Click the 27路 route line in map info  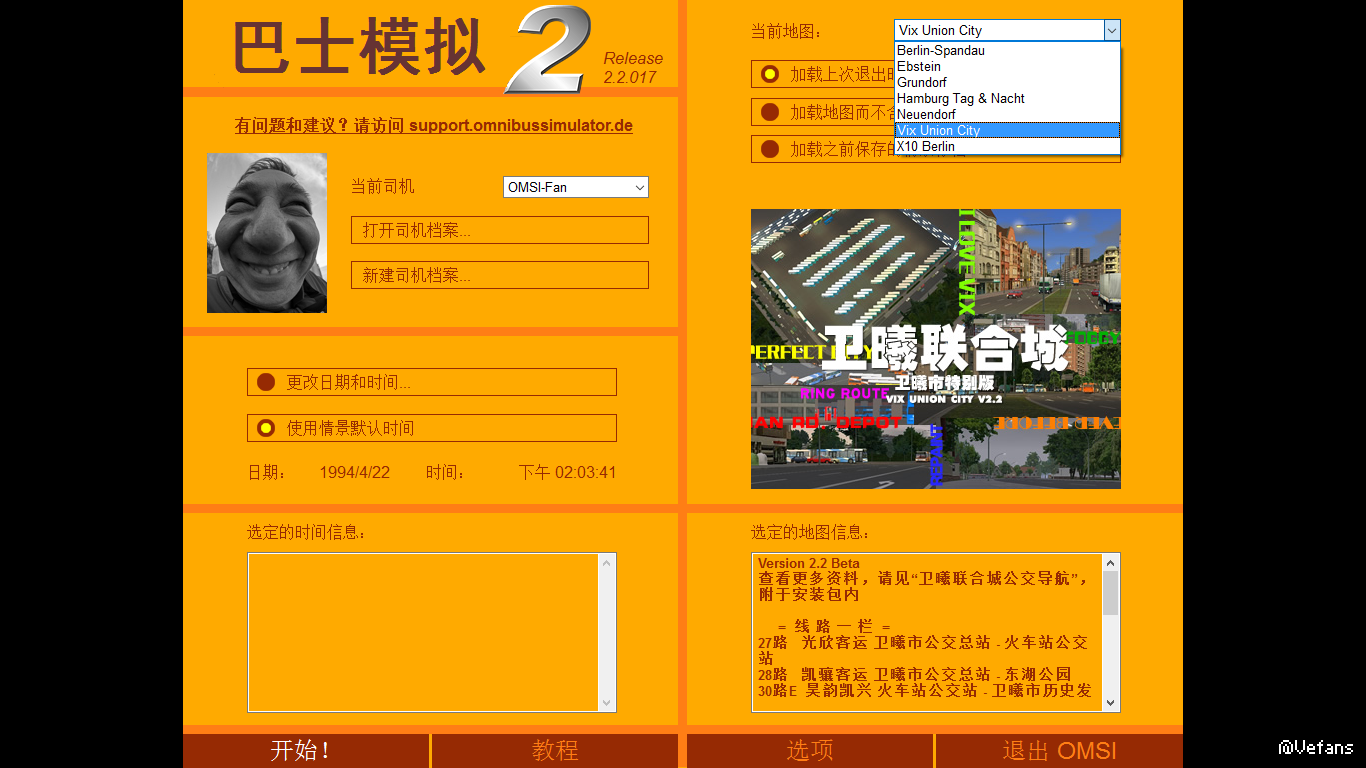[923, 650]
